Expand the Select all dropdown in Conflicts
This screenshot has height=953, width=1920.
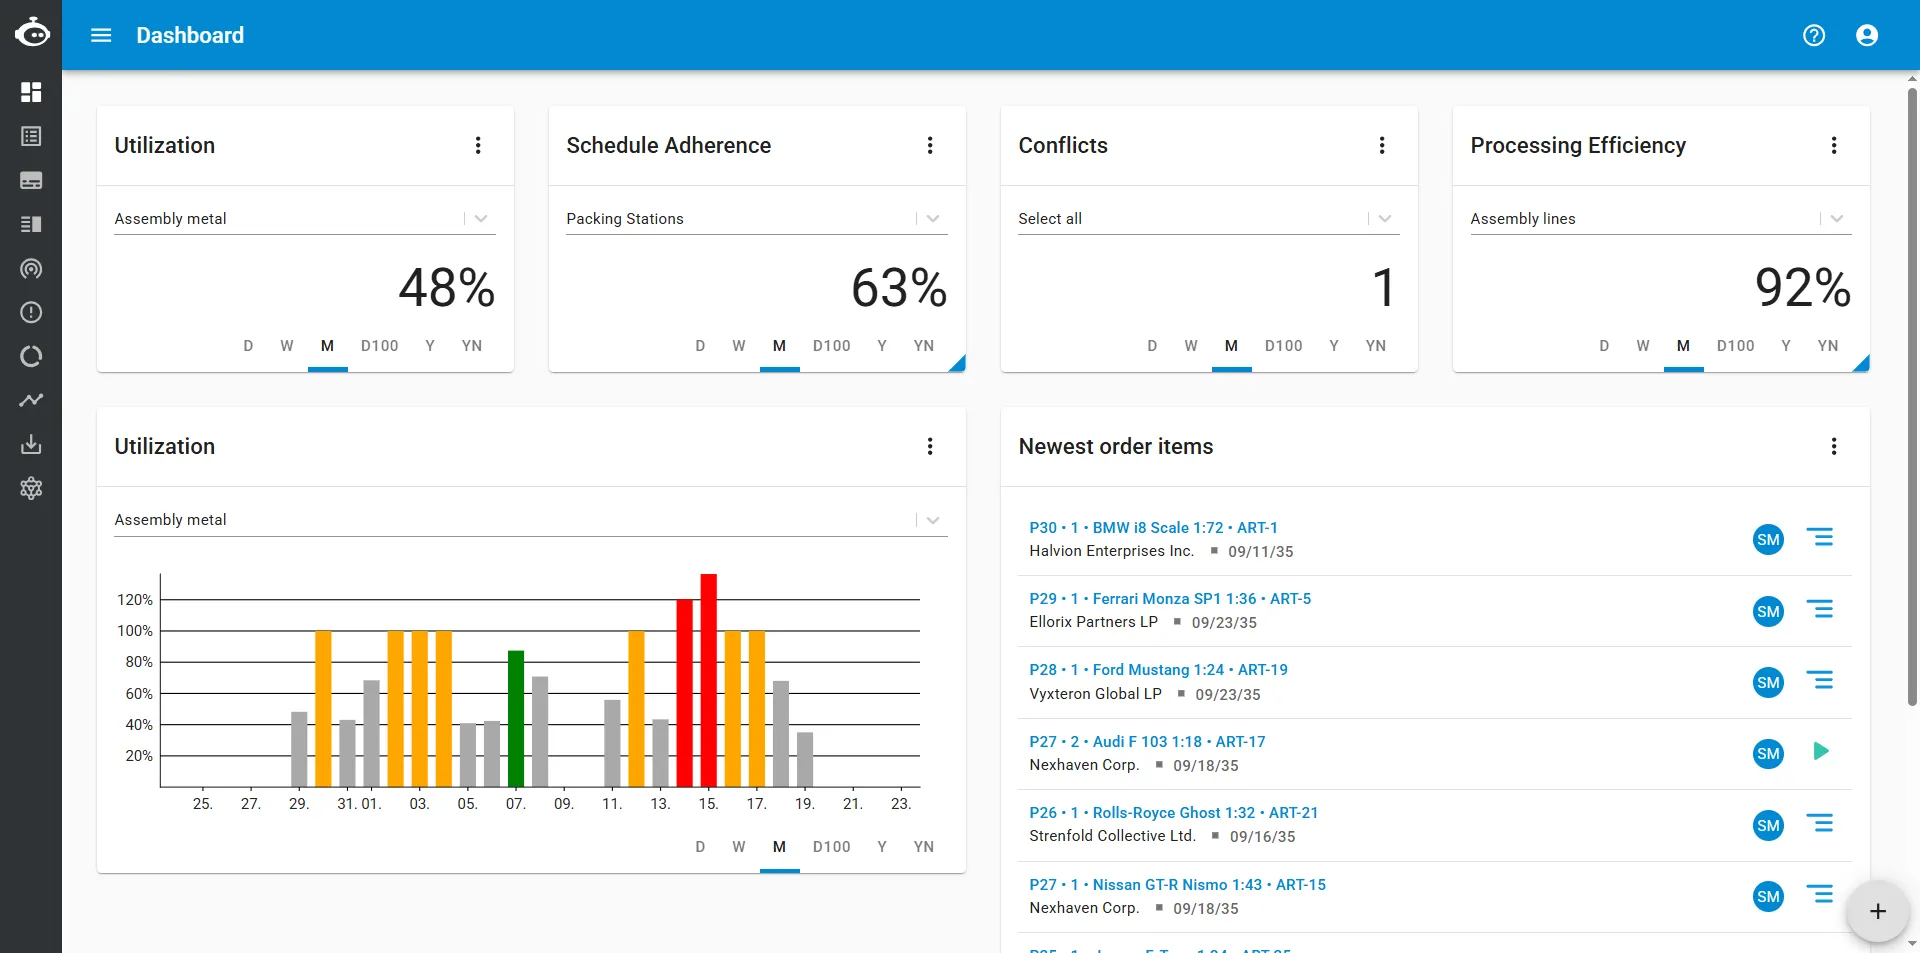pyautogui.click(x=1385, y=219)
